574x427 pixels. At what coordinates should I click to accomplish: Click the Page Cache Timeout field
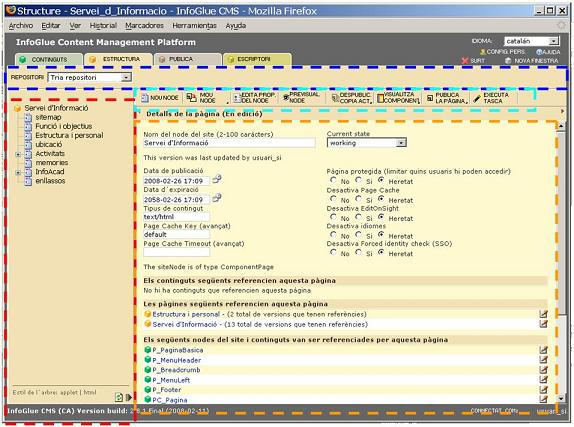(176, 252)
